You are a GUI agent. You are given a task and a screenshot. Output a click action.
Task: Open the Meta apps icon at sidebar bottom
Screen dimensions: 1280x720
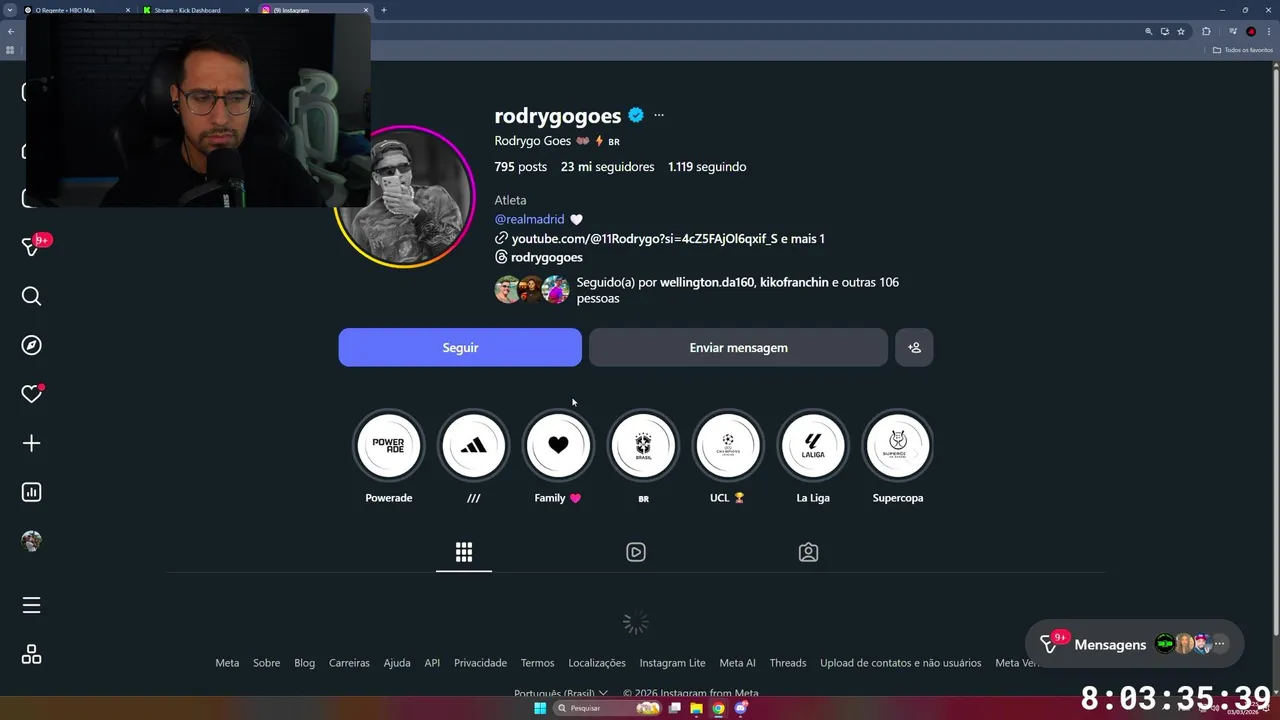click(31, 654)
